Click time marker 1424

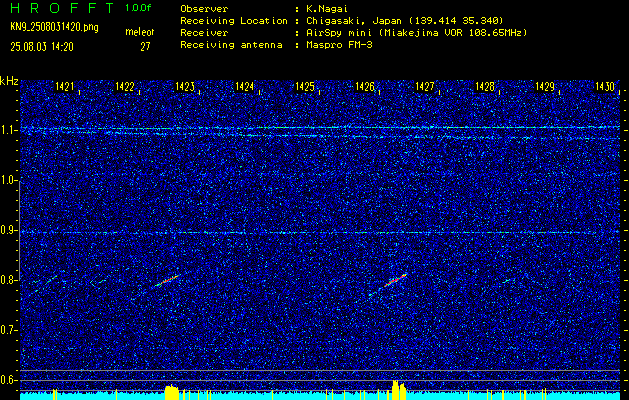(x=244, y=86)
